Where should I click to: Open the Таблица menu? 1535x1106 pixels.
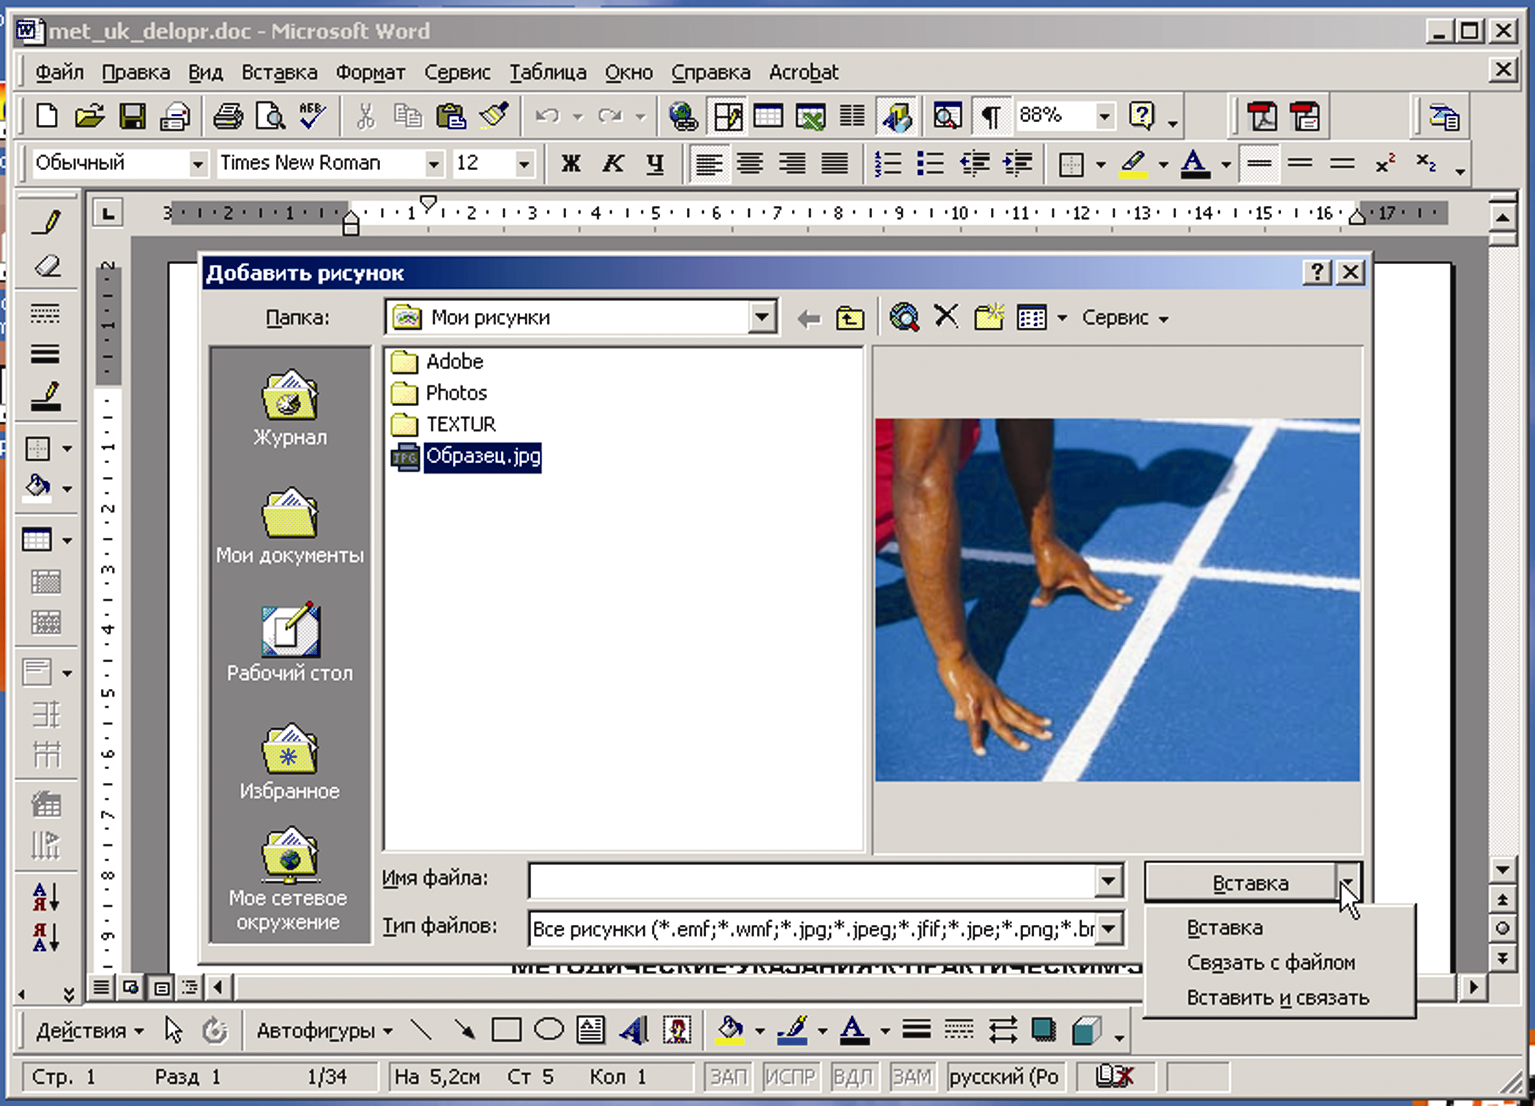click(x=548, y=73)
